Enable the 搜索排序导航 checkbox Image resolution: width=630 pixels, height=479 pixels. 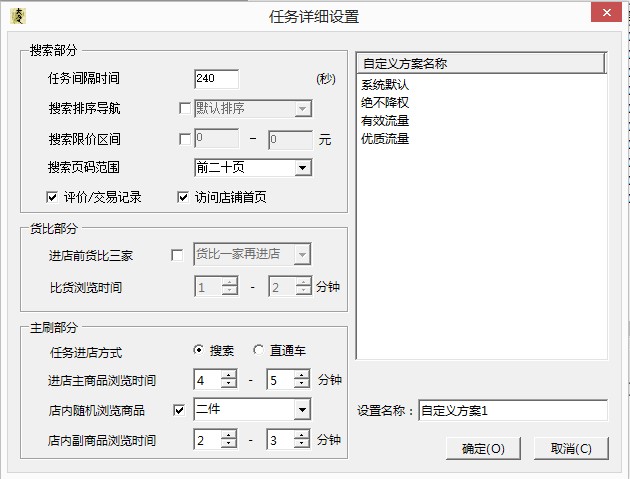point(184,108)
